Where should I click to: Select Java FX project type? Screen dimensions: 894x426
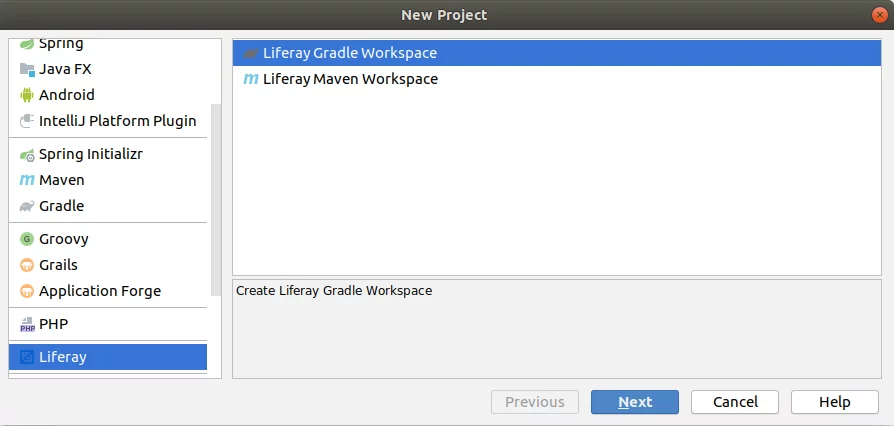[108, 70]
